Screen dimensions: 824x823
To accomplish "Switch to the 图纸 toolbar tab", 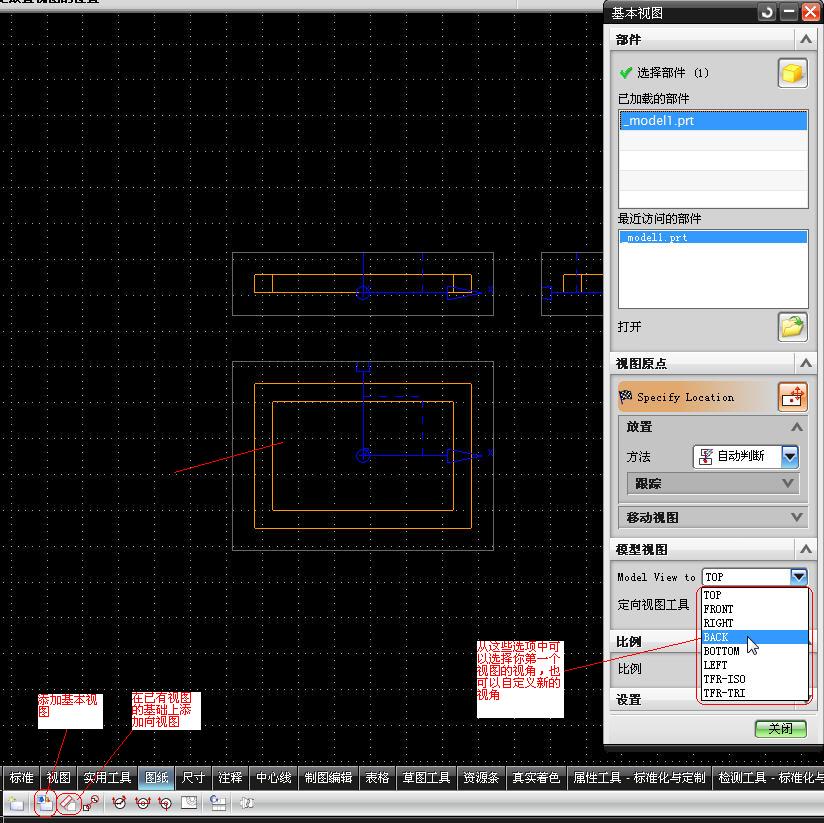I will point(157,777).
